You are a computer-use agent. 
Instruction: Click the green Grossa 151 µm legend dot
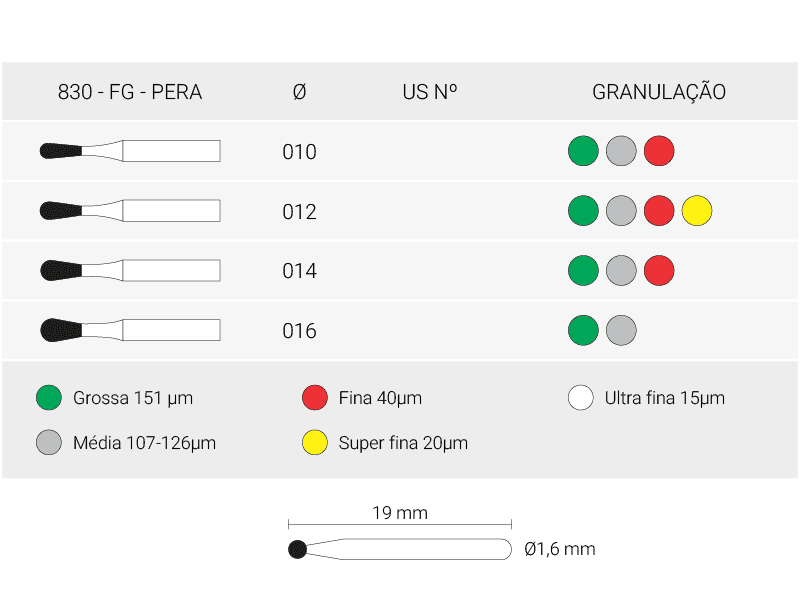tap(48, 398)
